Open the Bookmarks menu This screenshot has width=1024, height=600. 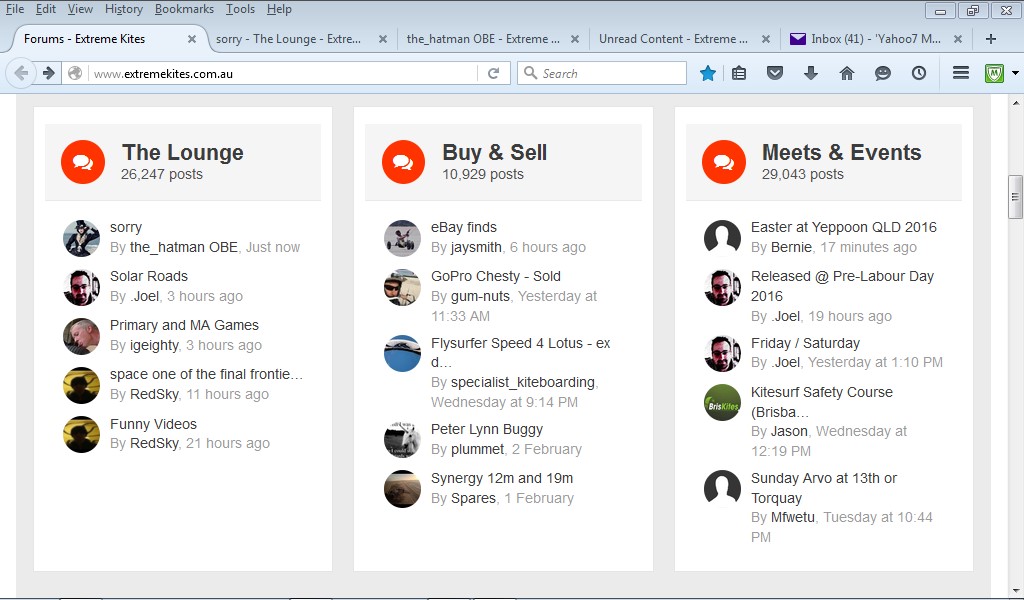184,9
